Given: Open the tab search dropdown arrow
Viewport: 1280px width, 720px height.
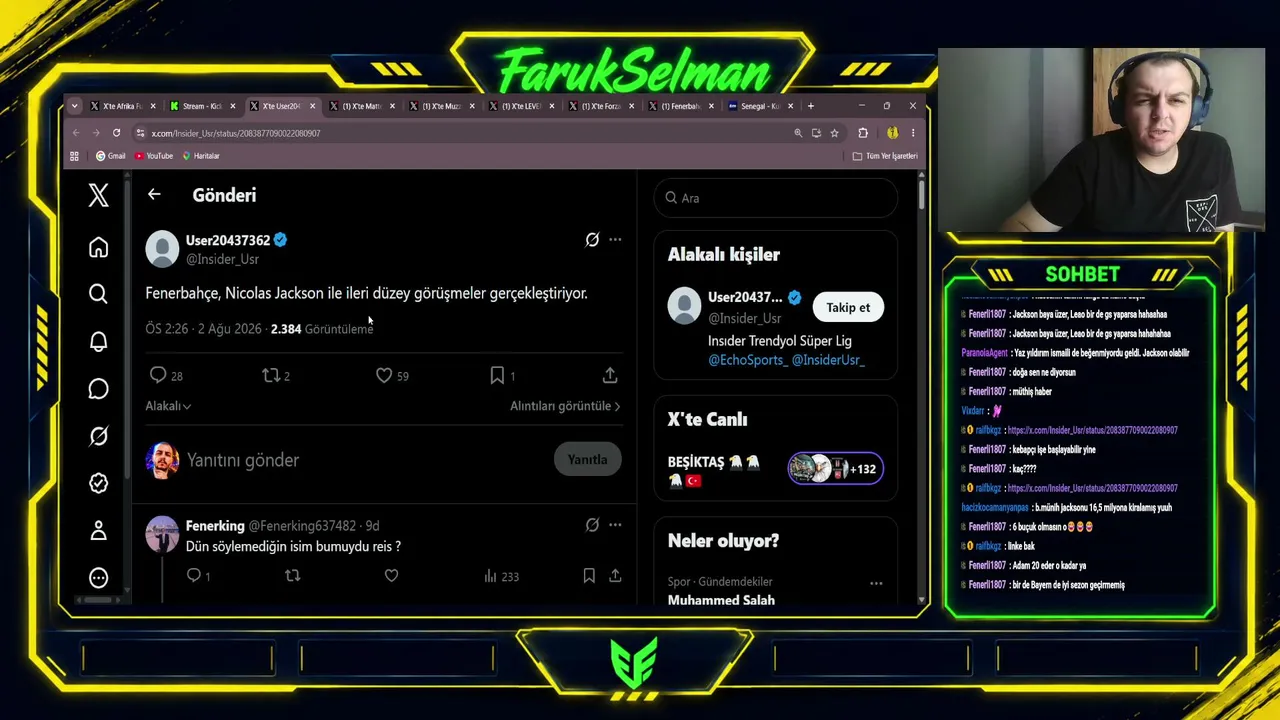Looking at the screenshot, I should tap(74, 106).
